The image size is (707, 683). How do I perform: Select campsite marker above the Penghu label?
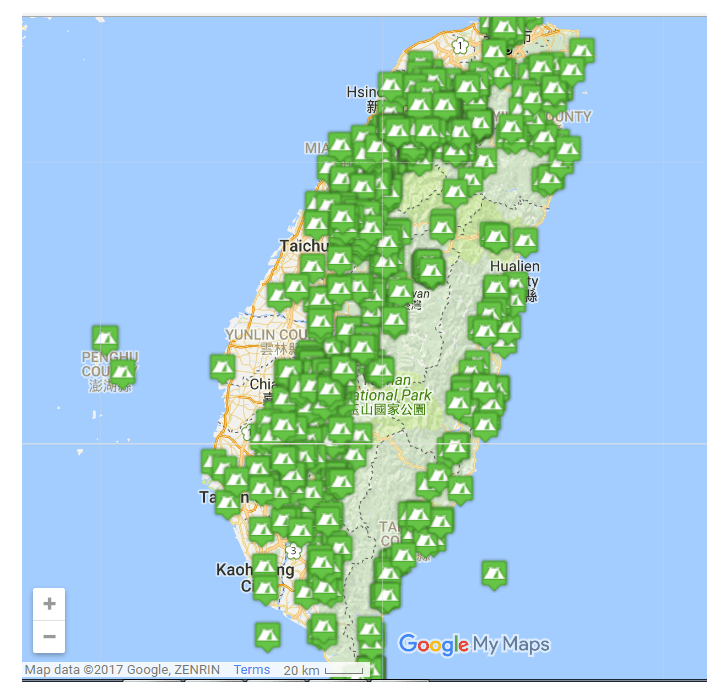click(105, 338)
